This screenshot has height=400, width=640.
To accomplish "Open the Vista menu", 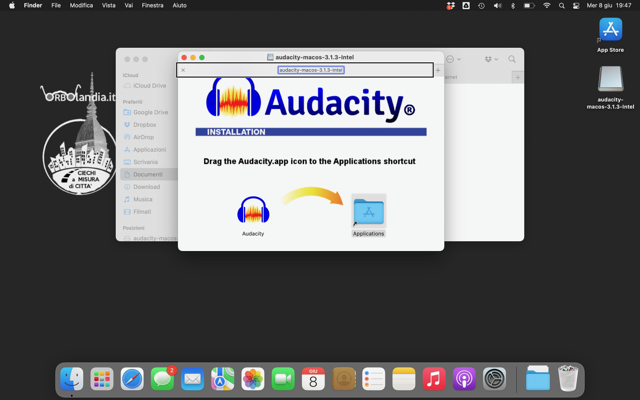I will (x=109, y=5).
